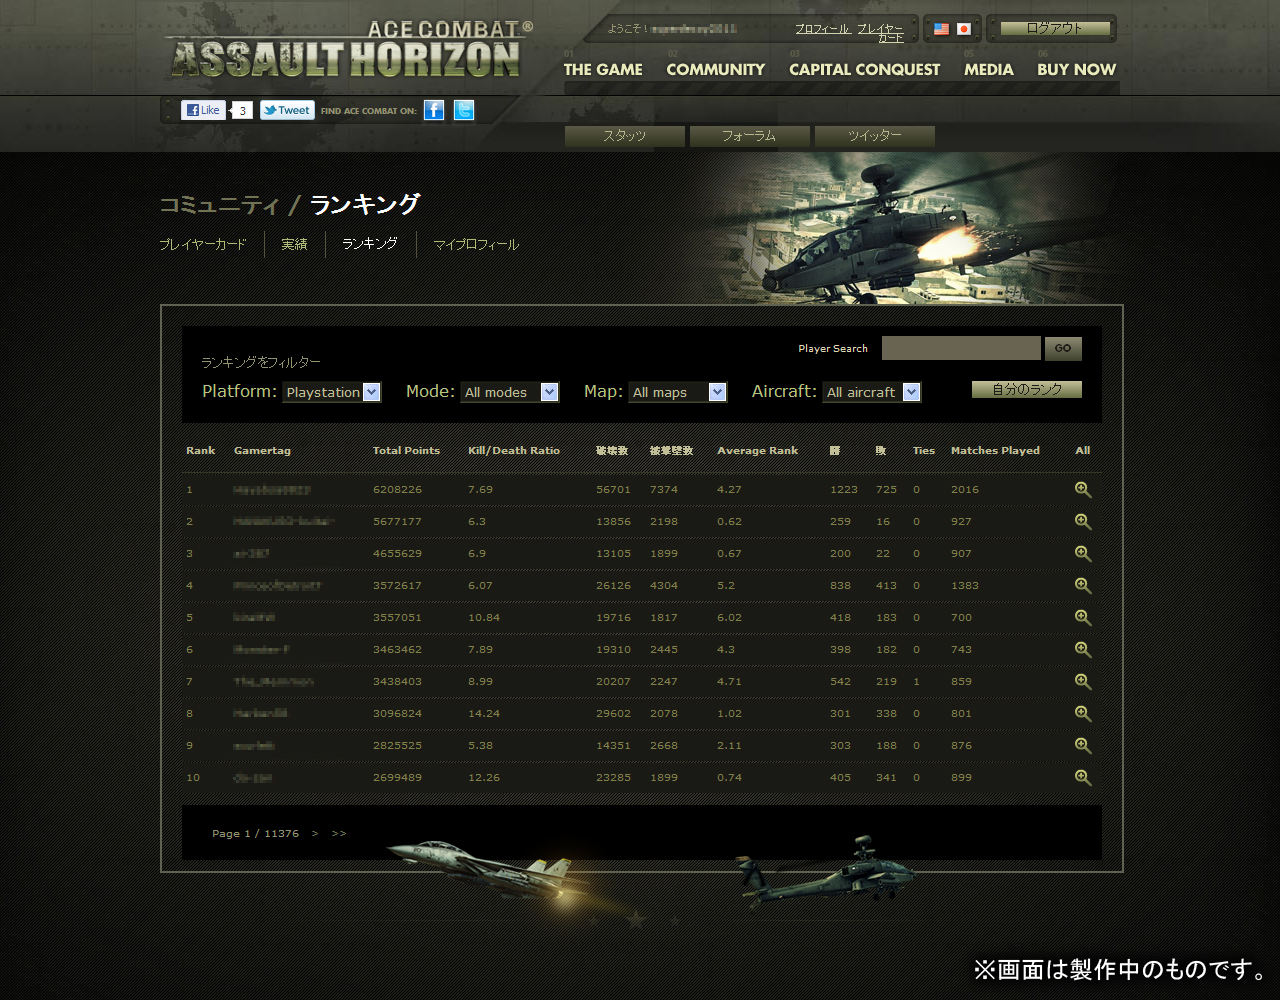This screenshot has width=1280, height=1000.
Task: Click total points value 3096824
Action: tap(397, 714)
